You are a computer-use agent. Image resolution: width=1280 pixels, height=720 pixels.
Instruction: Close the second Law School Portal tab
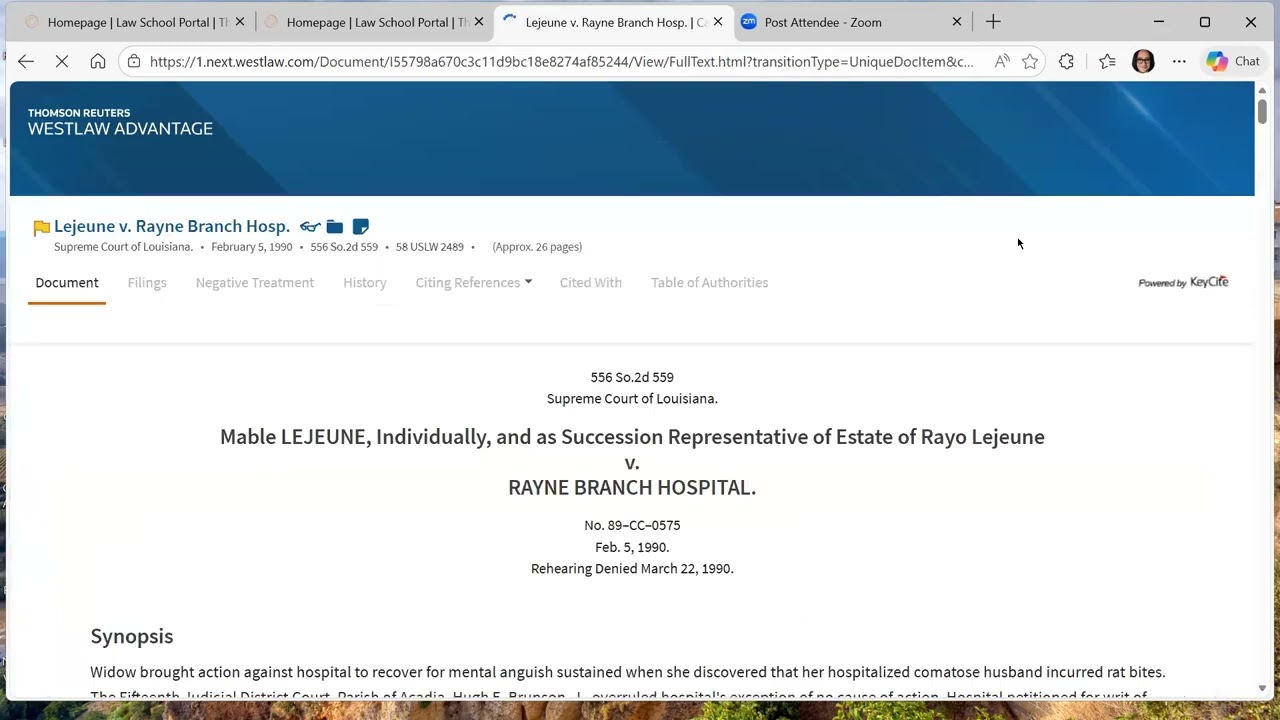pos(479,22)
